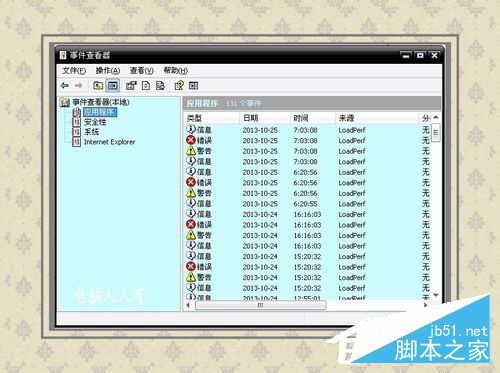Click the Back arrow toolbar icon
The width and height of the screenshot is (500, 373).
tap(65, 86)
